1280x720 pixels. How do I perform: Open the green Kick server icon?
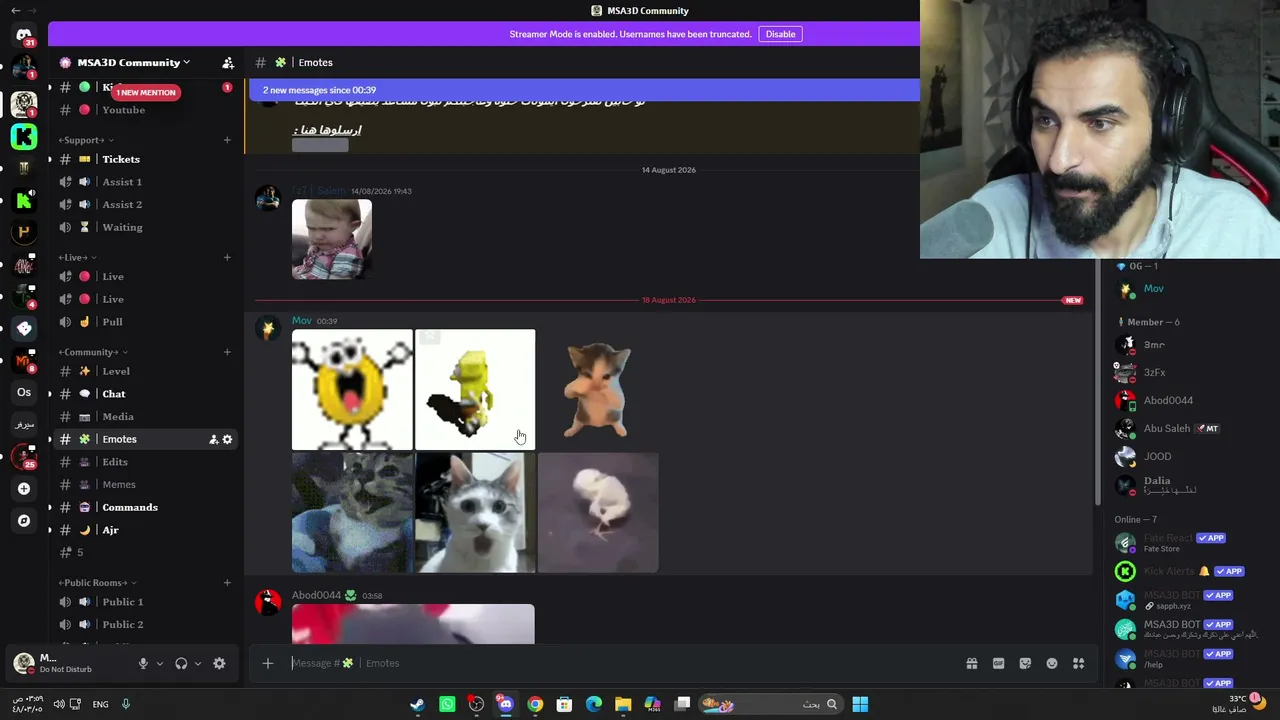click(24, 136)
